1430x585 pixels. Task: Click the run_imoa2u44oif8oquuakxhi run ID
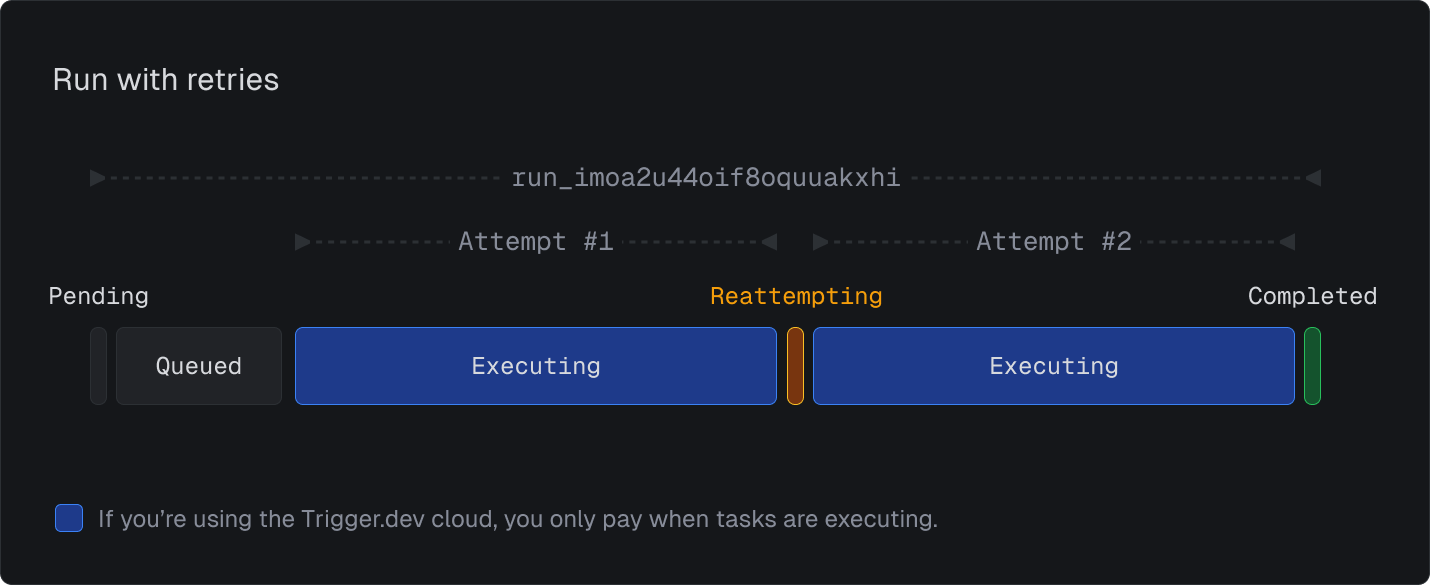(x=706, y=178)
